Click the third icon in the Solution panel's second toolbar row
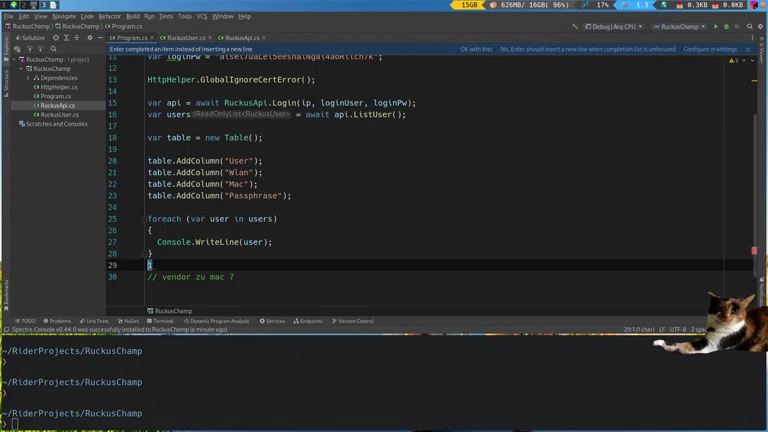The width and height of the screenshot is (768, 432). click(x=41, y=49)
